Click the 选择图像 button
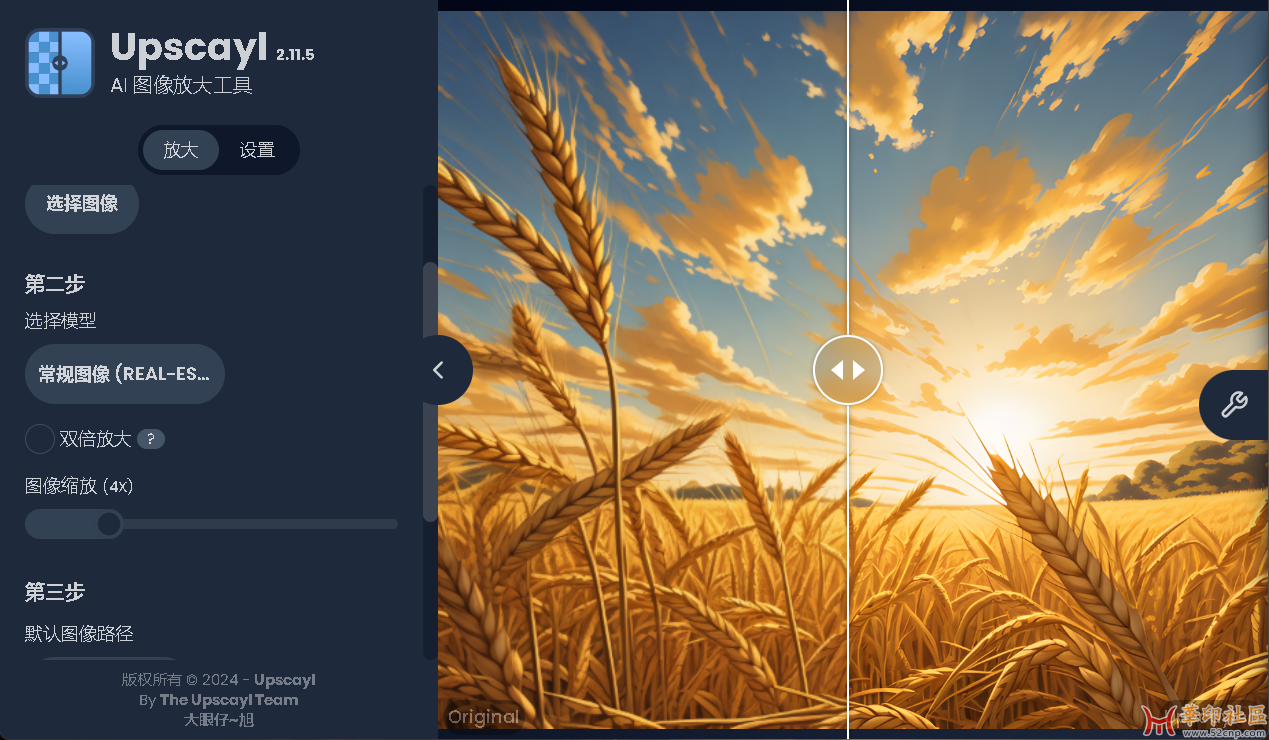Image resolution: width=1269 pixels, height=740 pixels. click(82, 204)
